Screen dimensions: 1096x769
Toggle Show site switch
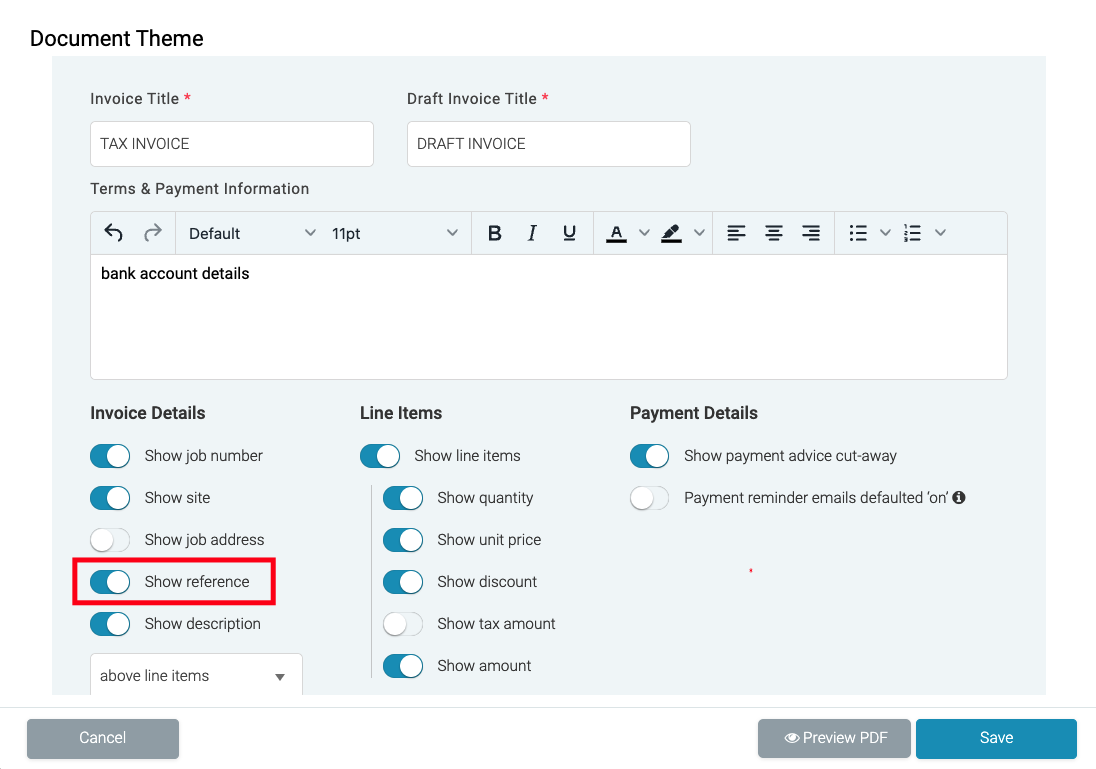(110, 498)
